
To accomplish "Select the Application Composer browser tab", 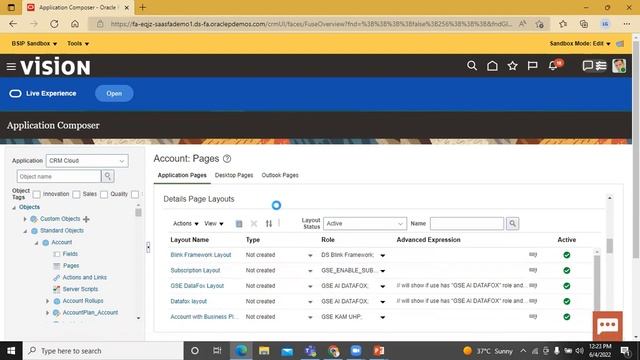I will click(x=78, y=7).
